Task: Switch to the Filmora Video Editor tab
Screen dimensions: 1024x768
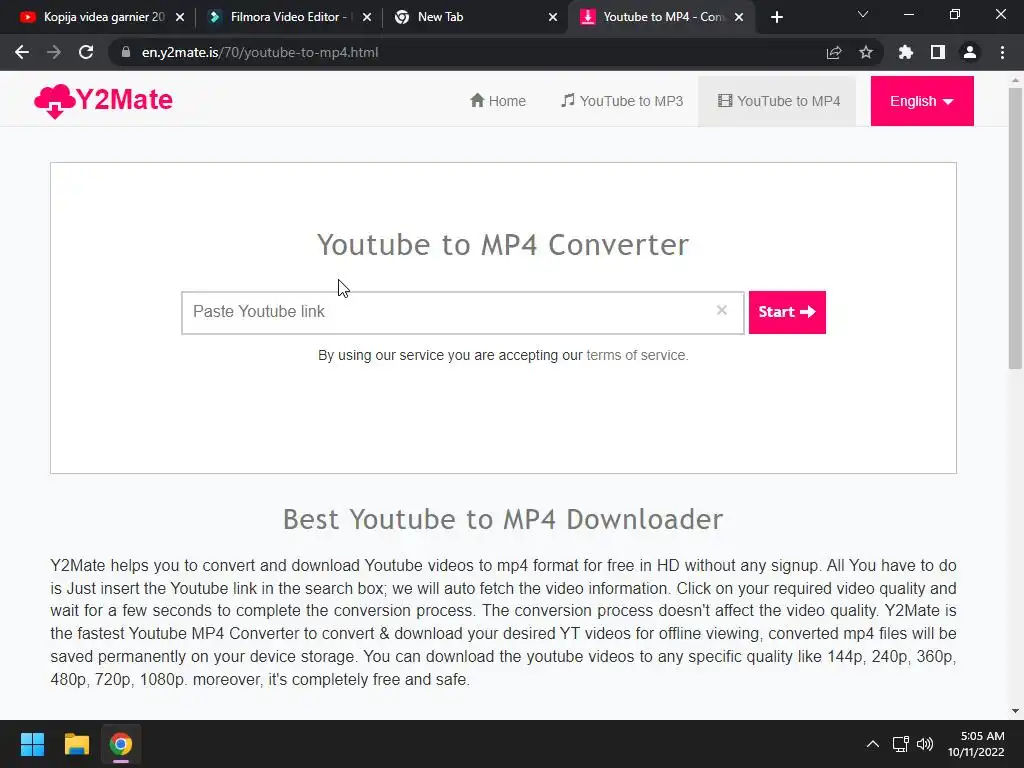Action: [x=287, y=17]
